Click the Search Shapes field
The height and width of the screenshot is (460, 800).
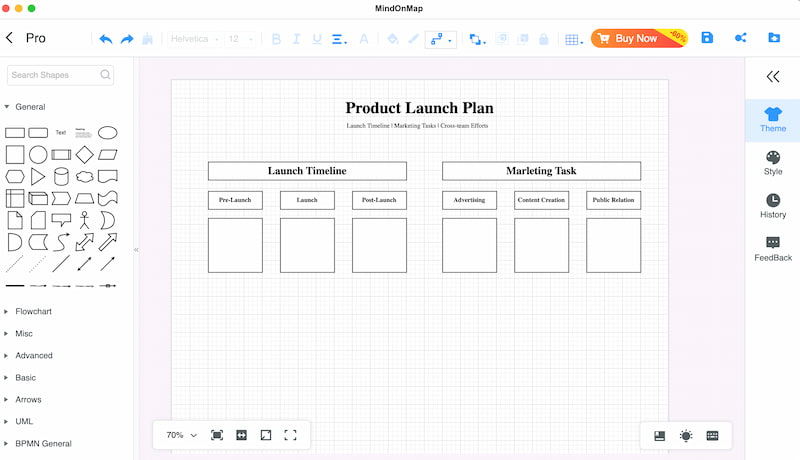60,75
